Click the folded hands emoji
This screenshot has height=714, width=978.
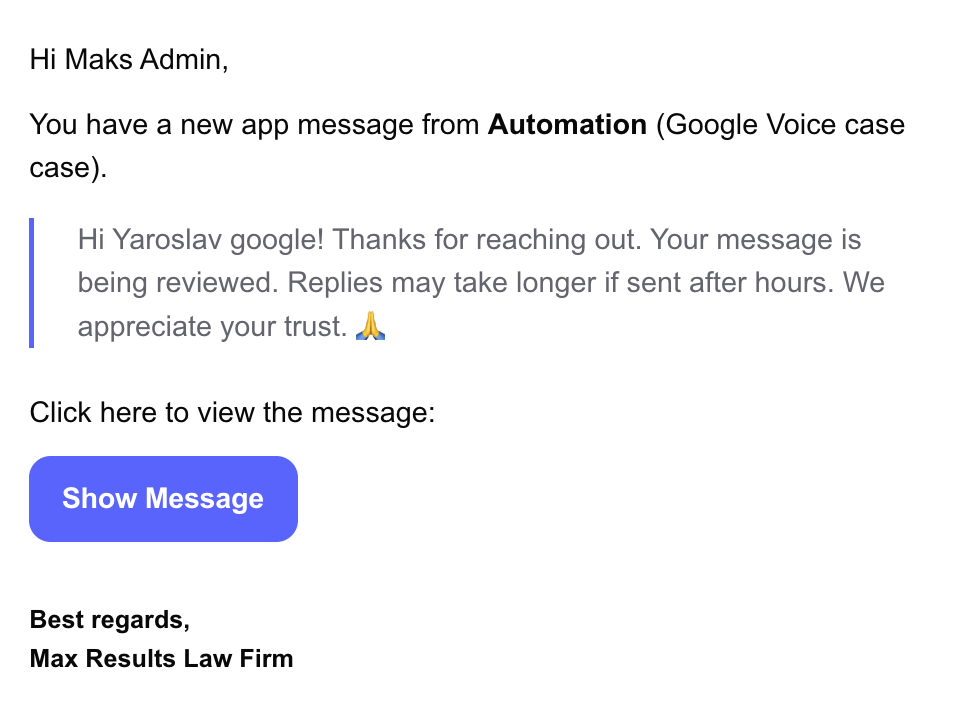(371, 325)
